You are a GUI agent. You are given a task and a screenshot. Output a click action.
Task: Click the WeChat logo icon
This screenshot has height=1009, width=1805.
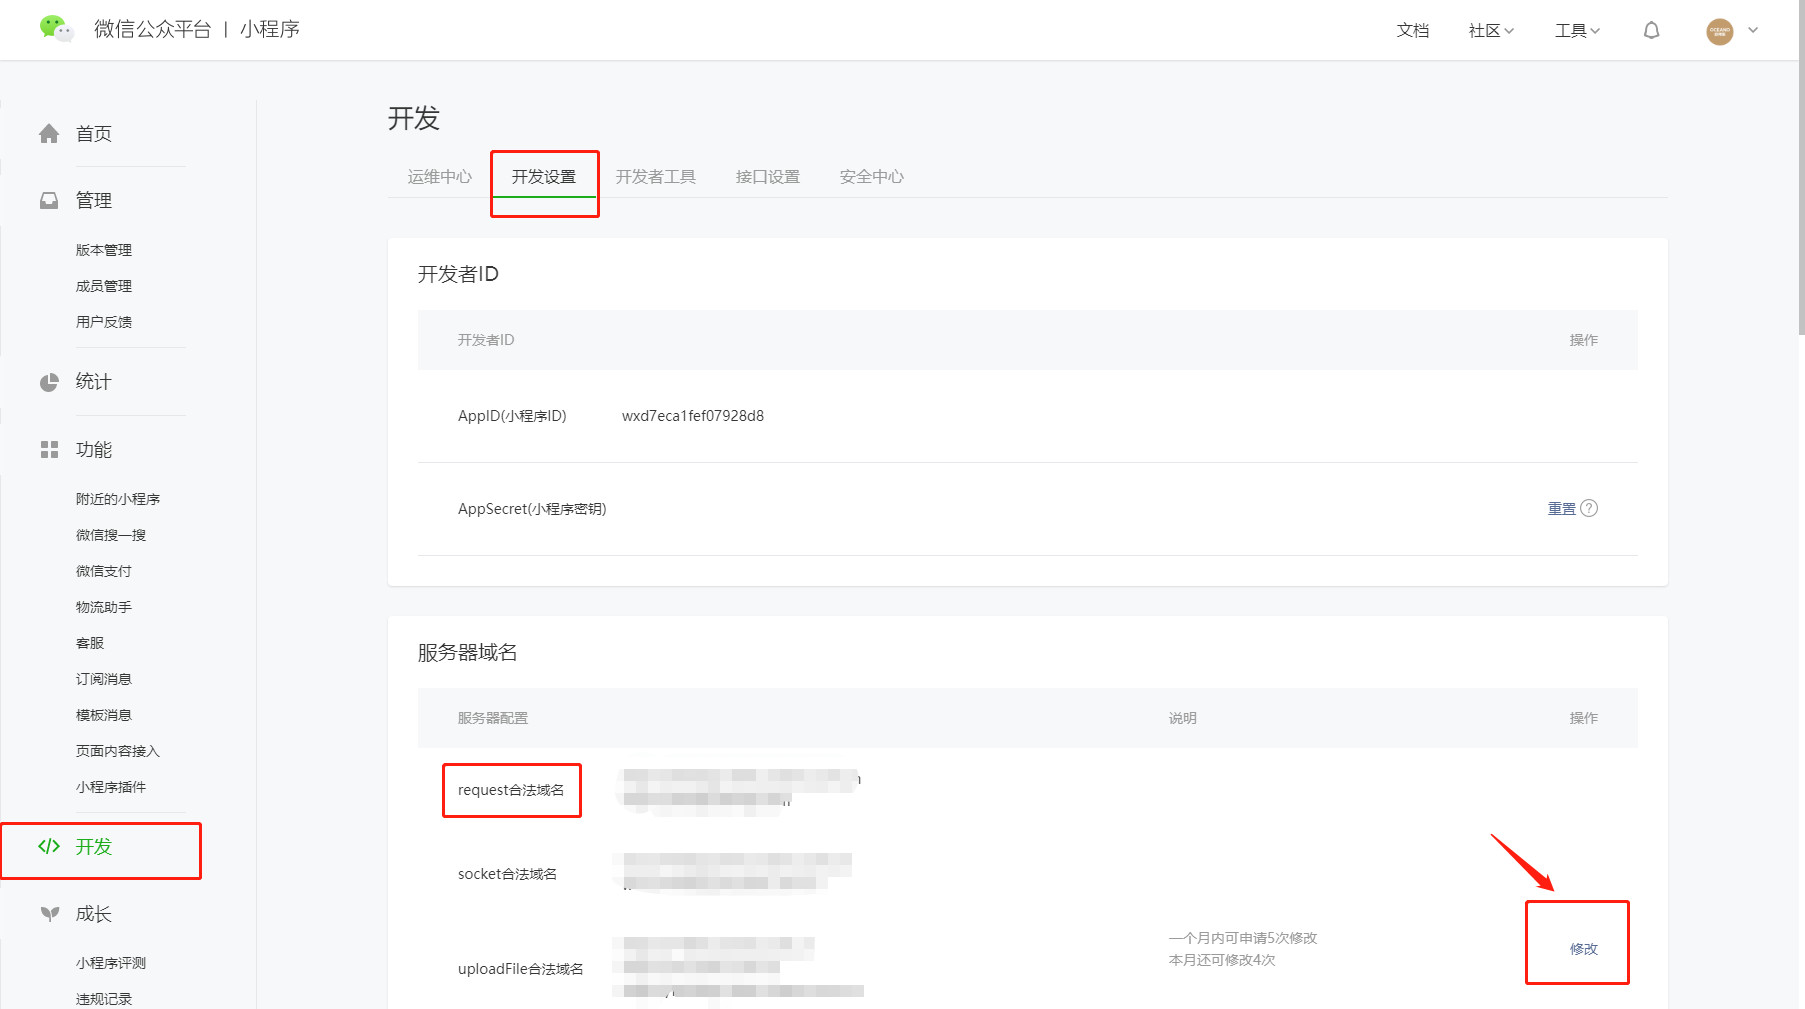click(56, 29)
